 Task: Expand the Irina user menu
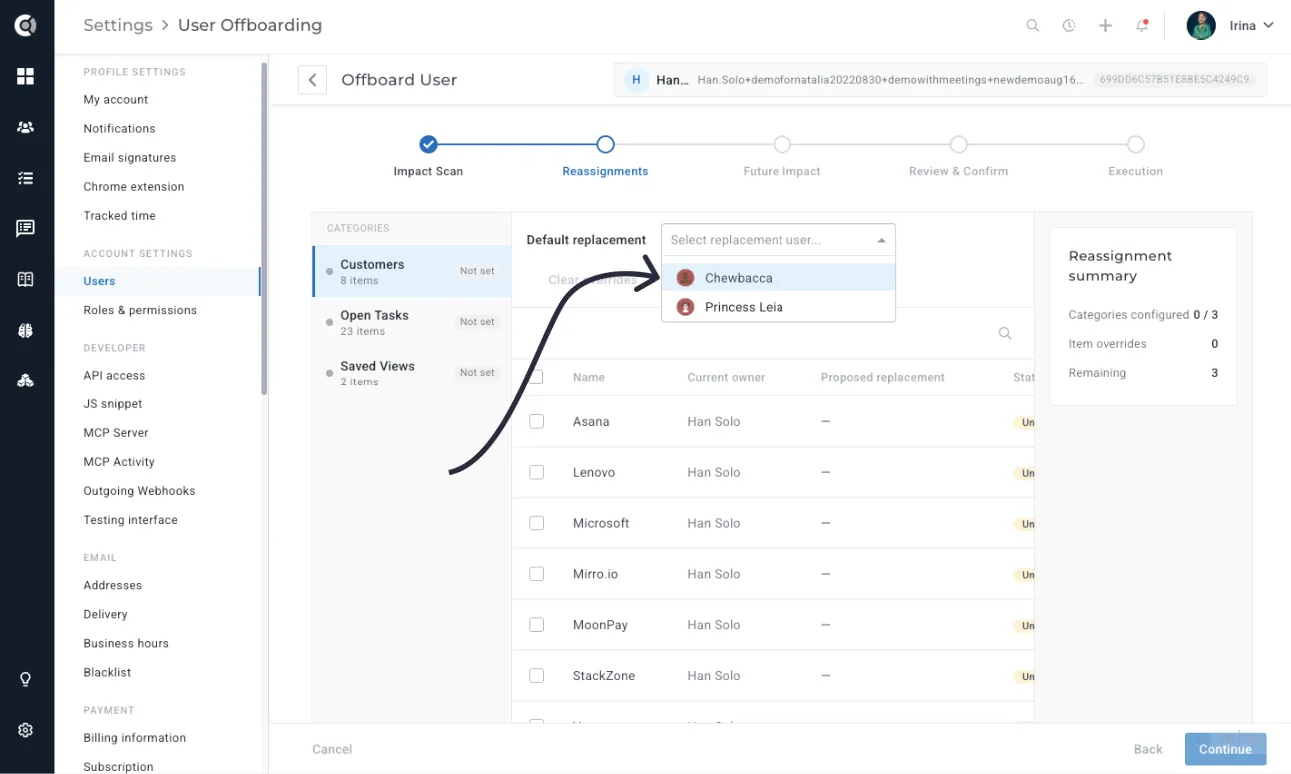[1231, 26]
